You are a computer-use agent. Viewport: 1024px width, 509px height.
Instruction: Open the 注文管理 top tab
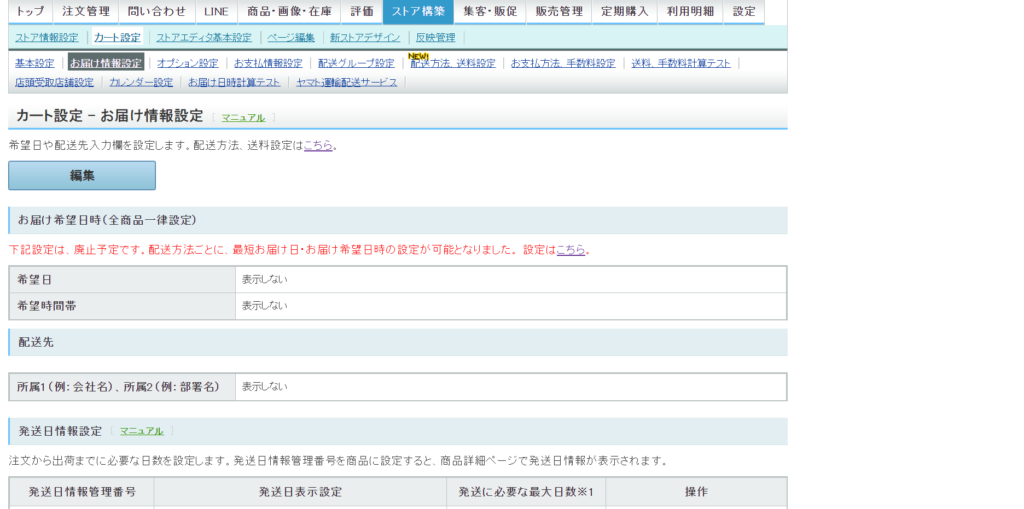coord(85,12)
